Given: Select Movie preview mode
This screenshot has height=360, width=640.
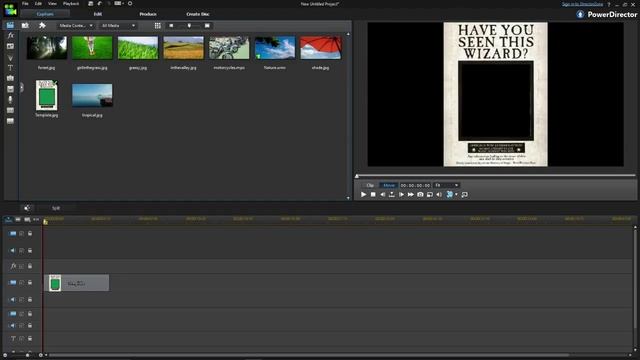Looking at the screenshot, I should click(x=389, y=185).
